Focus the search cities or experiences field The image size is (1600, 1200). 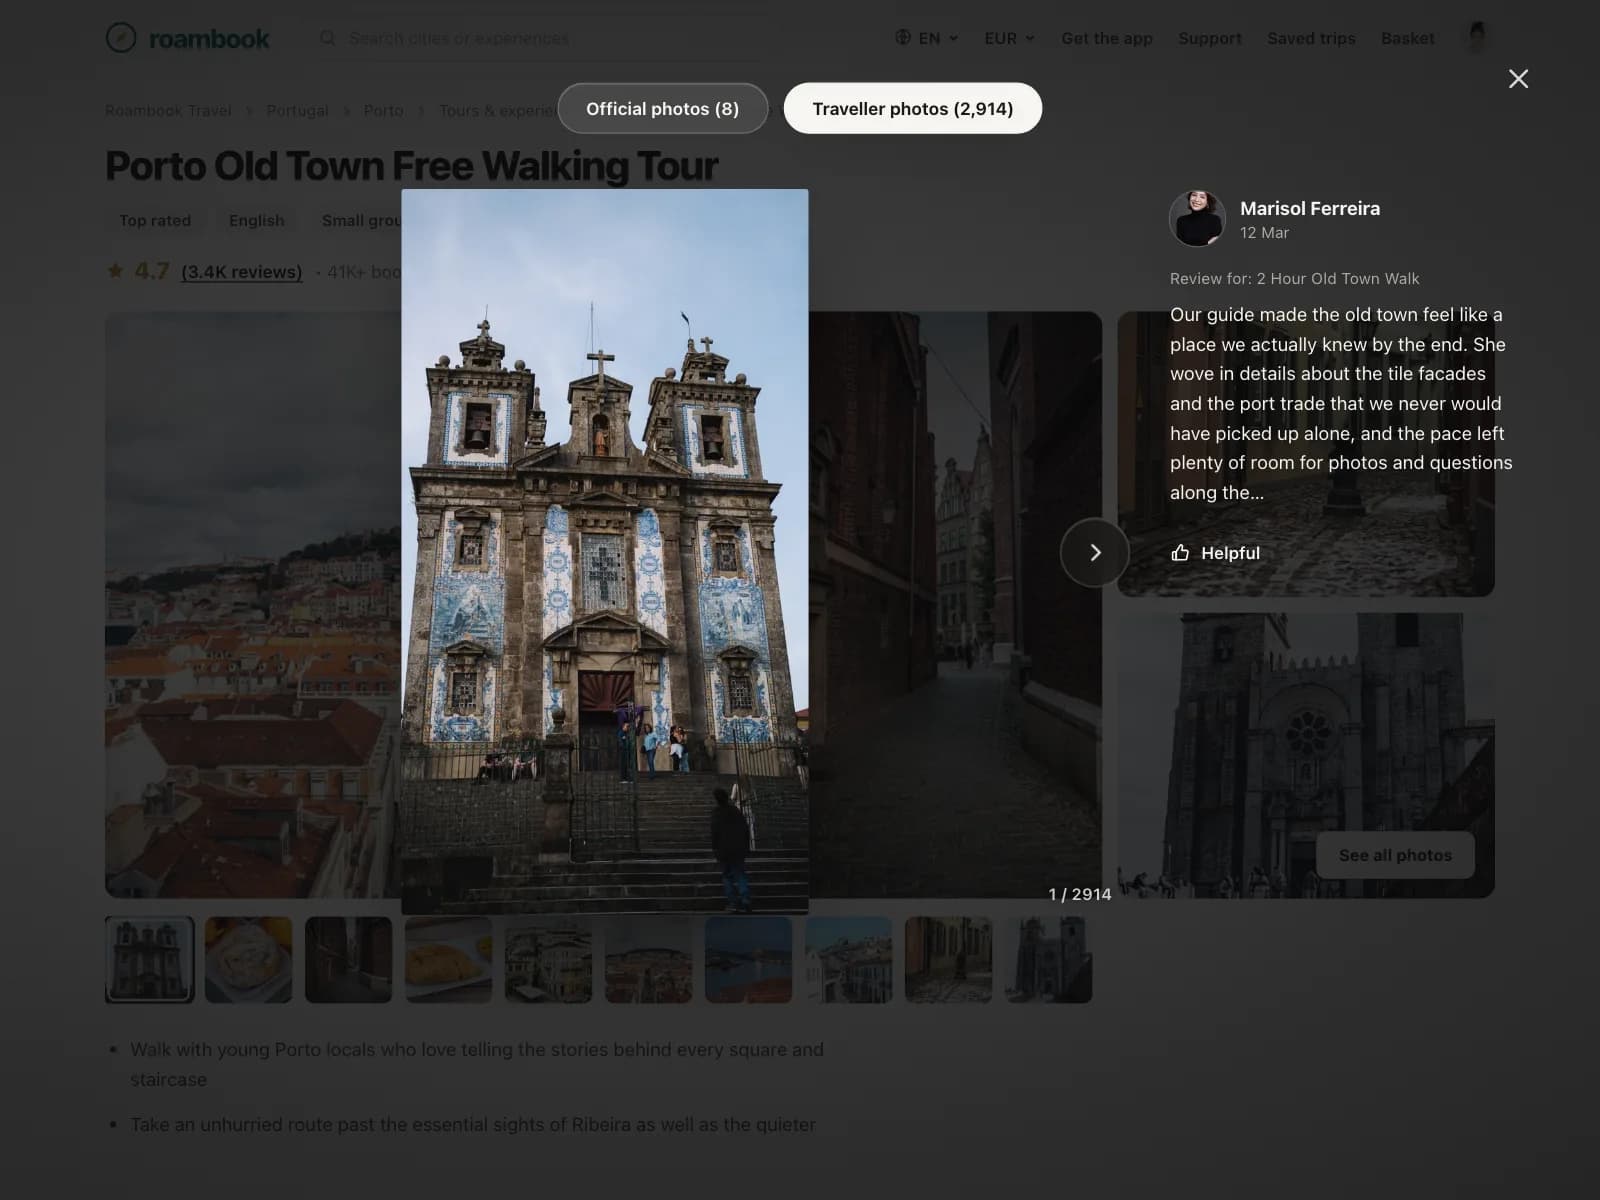pos(540,38)
